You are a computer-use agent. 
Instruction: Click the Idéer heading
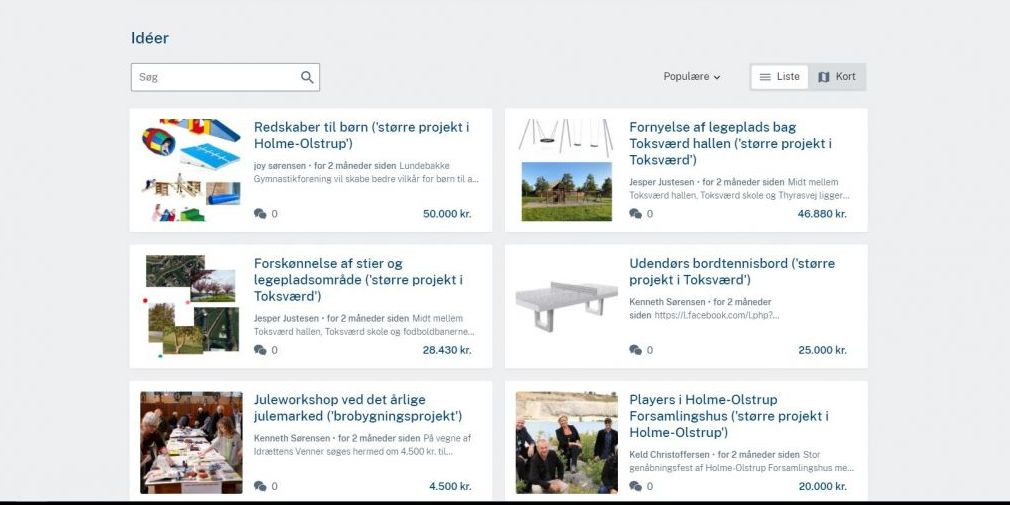click(150, 38)
